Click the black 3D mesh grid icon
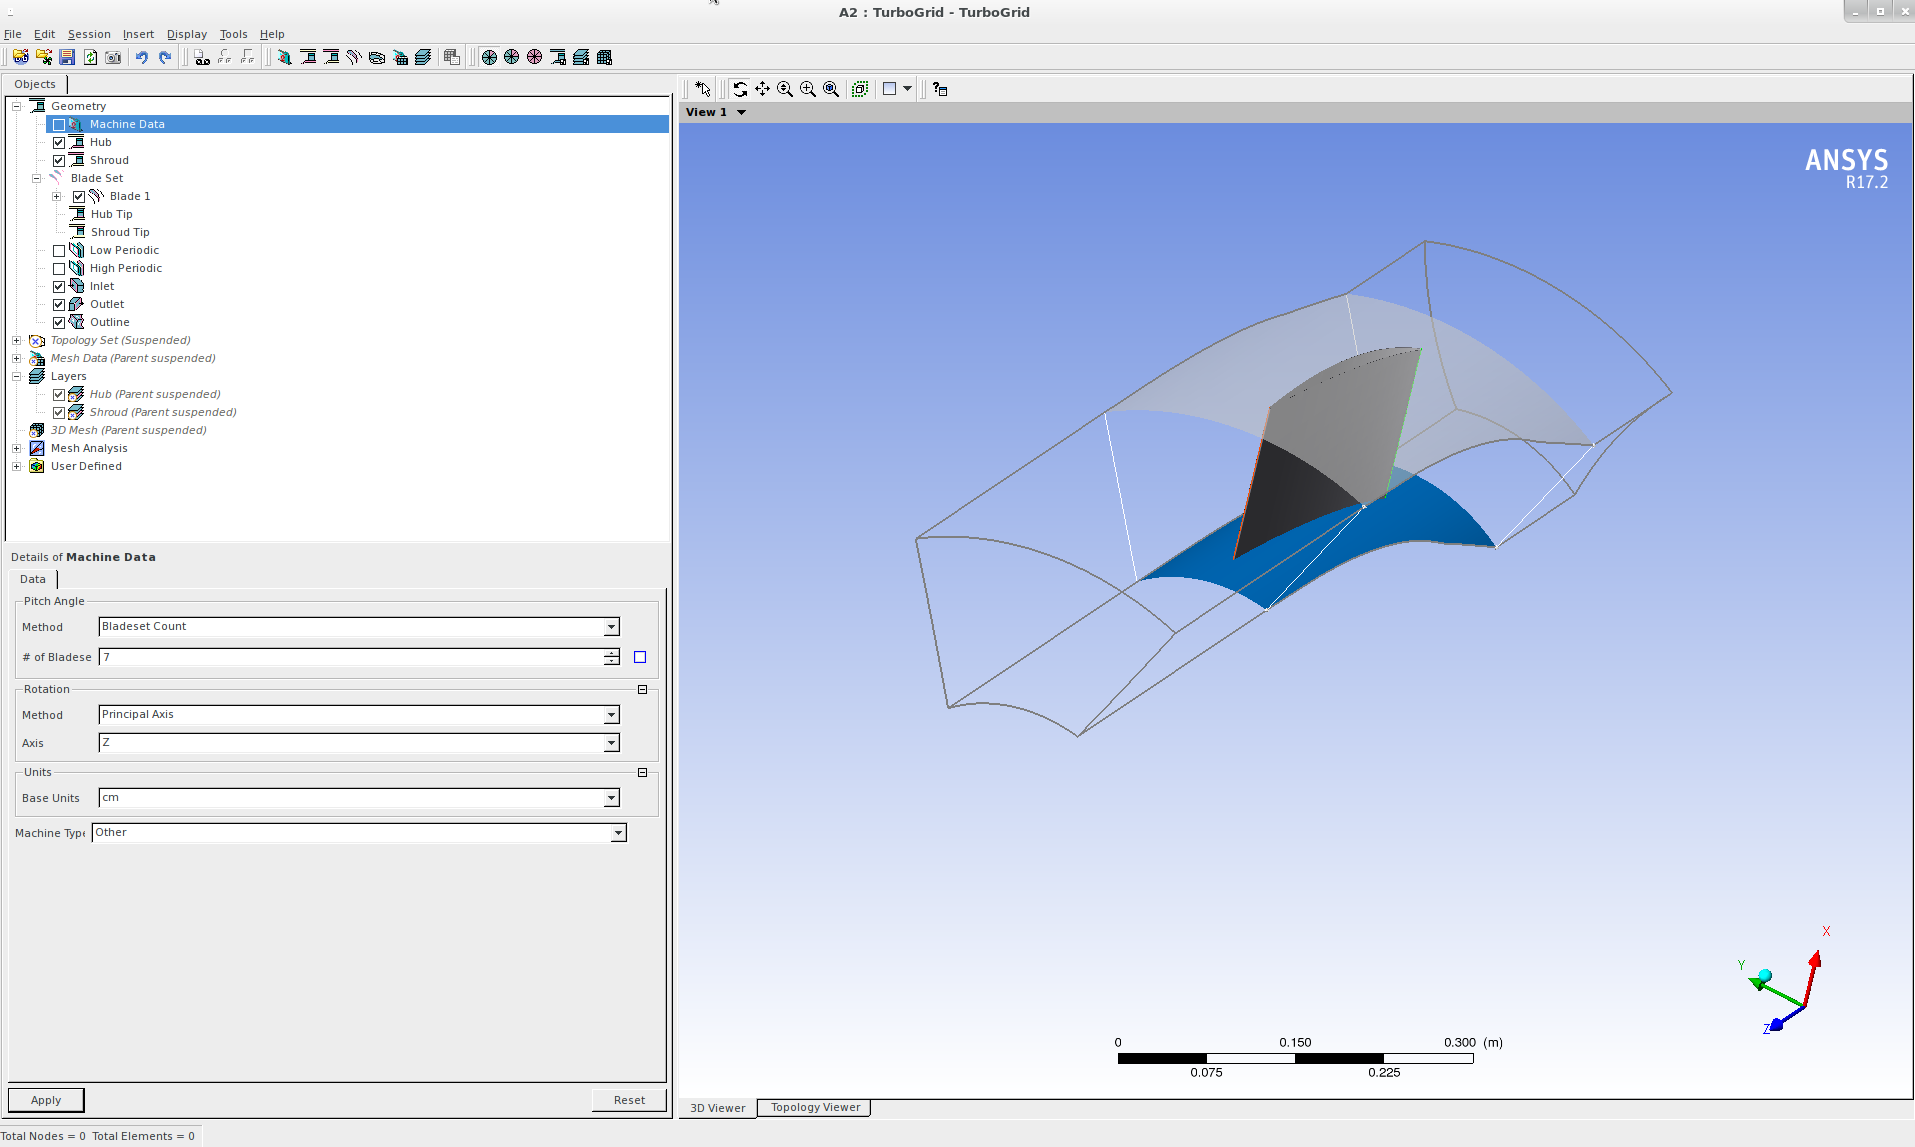This screenshot has width=1915, height=1147. pos(604,57)
